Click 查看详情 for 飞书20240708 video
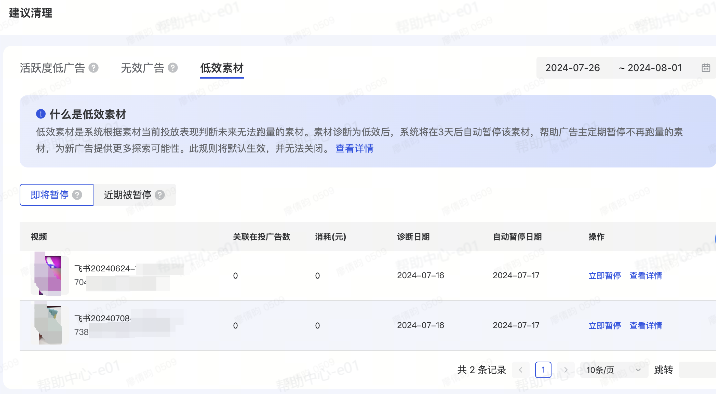This screenshot has height=394, width=716. tap(646, 326)
